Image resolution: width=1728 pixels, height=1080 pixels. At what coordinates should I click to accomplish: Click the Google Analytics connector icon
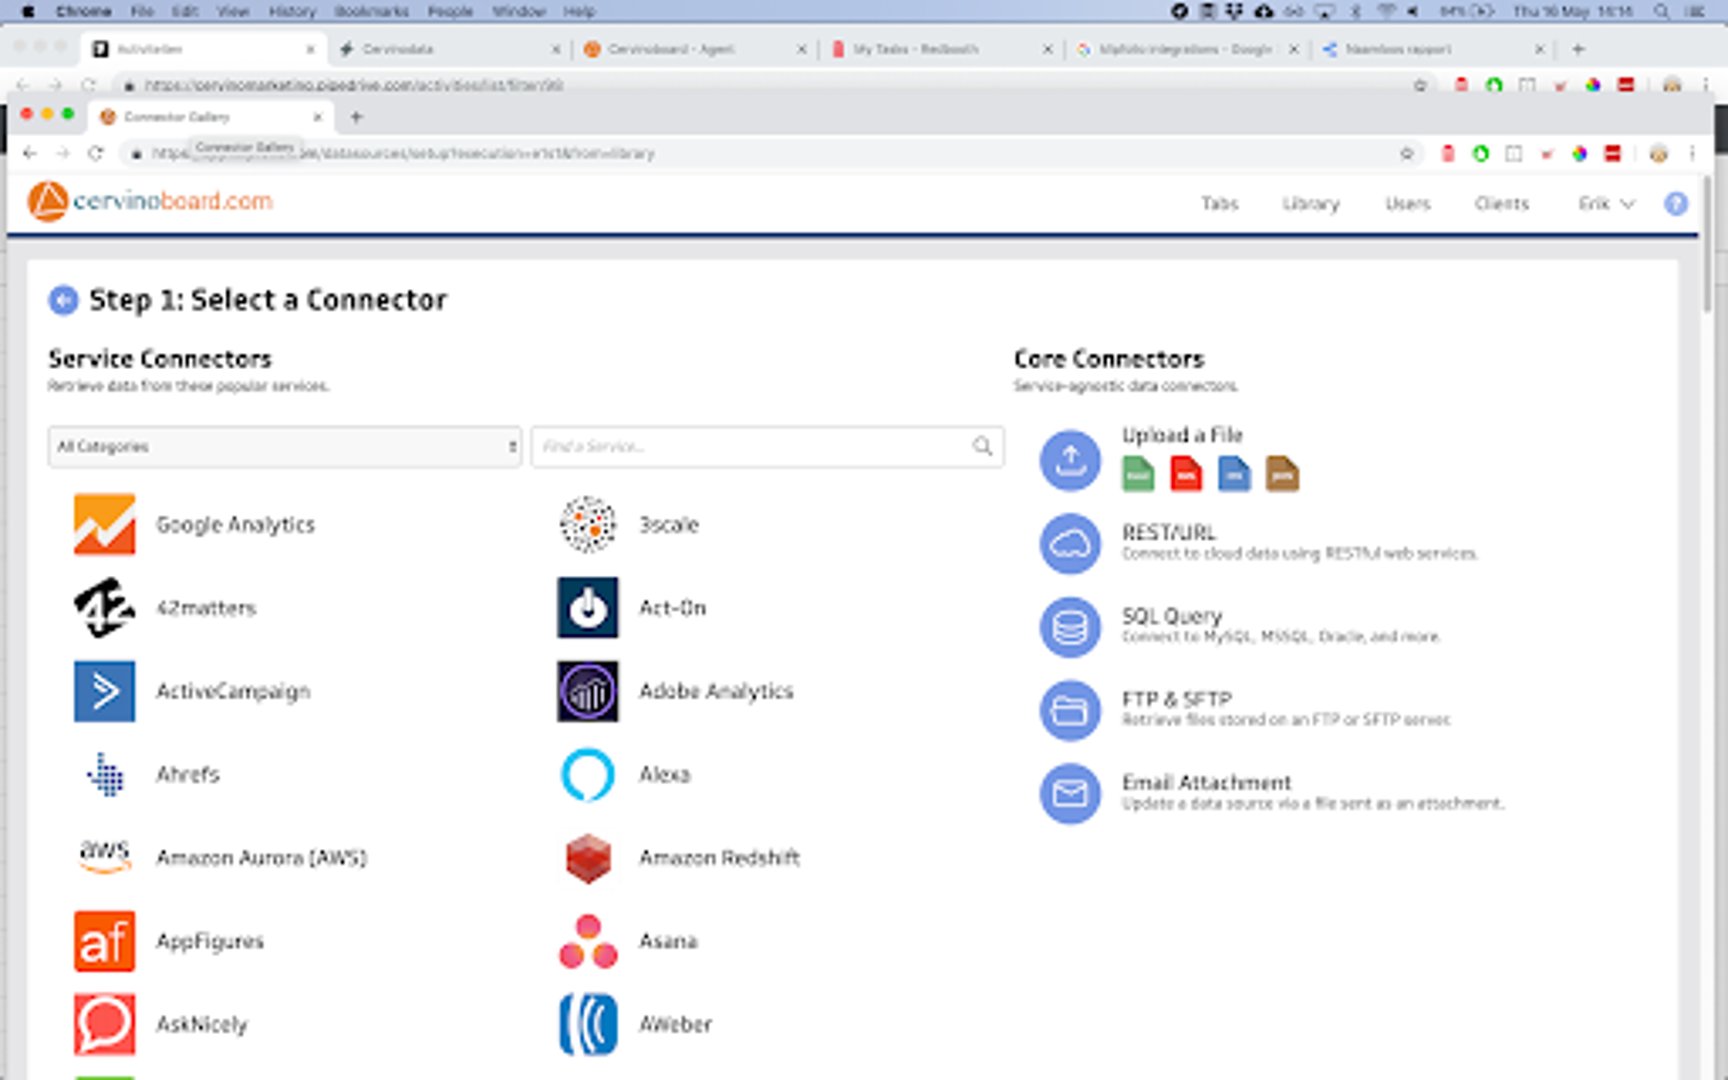click(x=104, y=524)
